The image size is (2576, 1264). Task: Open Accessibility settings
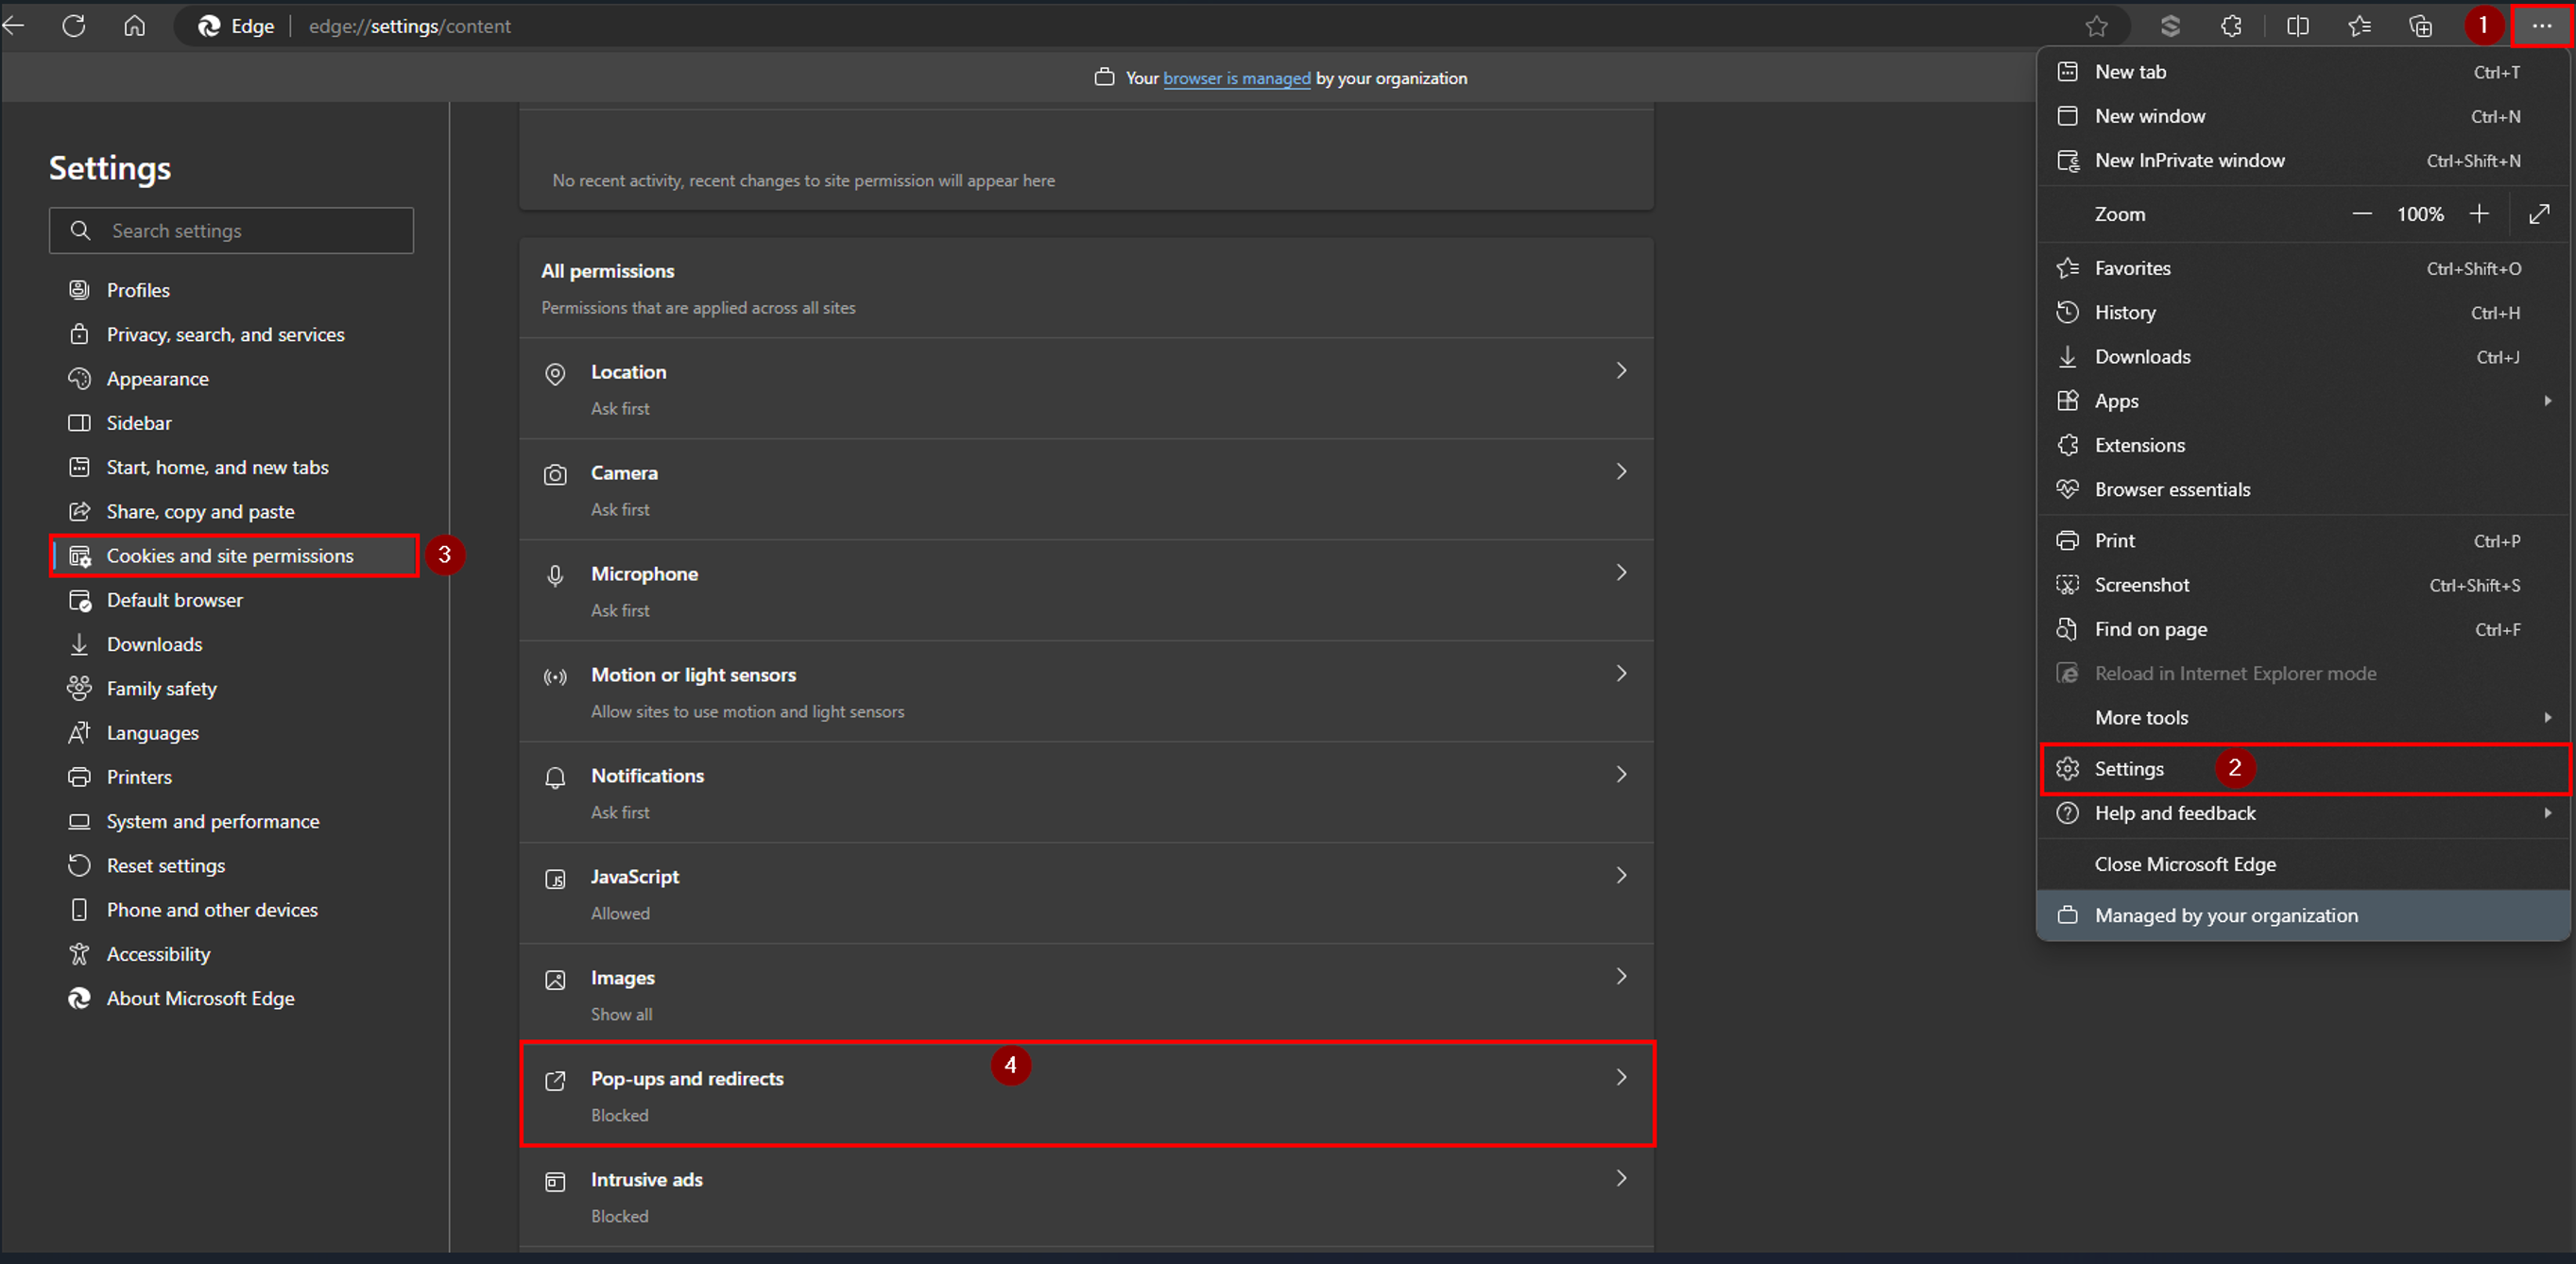click(x=231, y=954)
